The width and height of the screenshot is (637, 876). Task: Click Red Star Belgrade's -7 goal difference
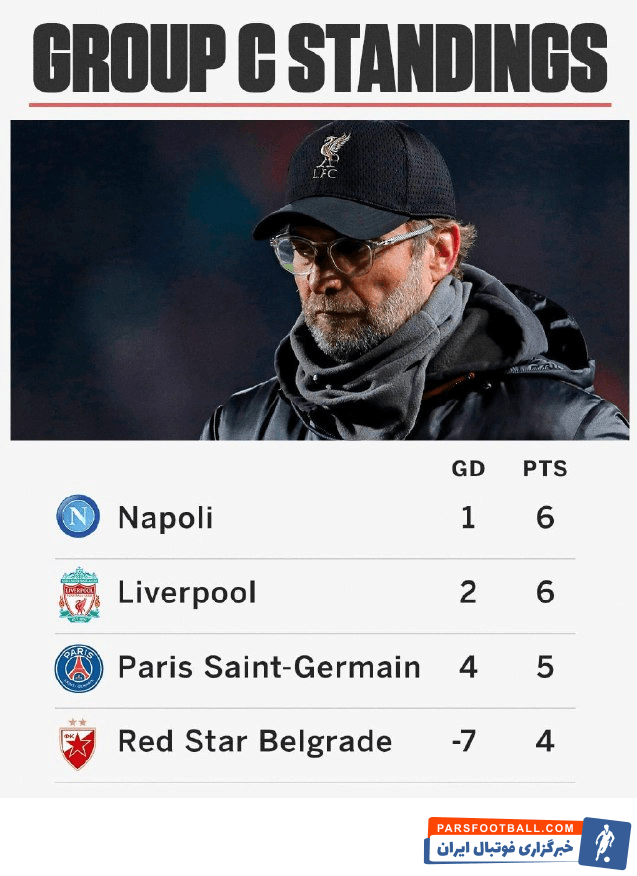tap(463, 742)
